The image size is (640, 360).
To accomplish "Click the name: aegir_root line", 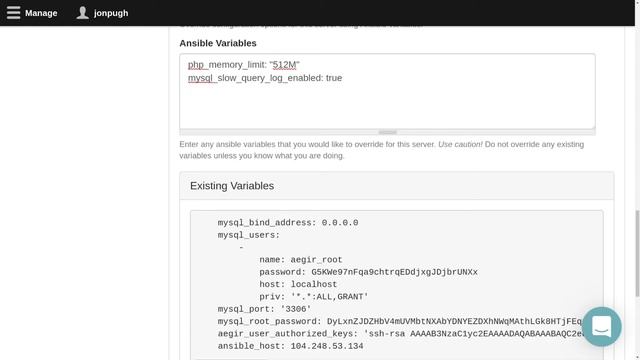I will [301, 260].
